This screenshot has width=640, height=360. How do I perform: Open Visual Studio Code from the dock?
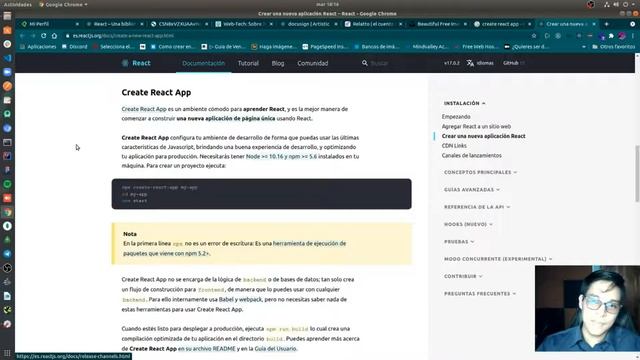tap(7, 58)
